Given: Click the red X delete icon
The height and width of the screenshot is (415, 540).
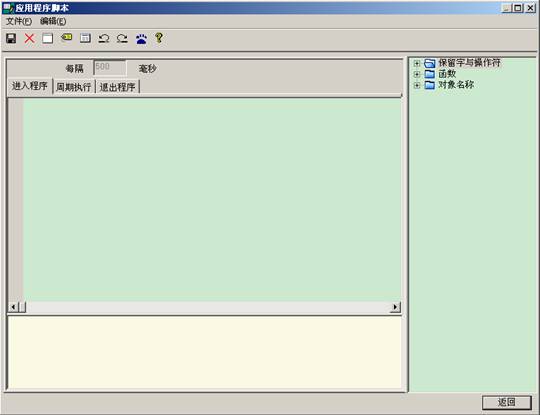Looking at the screenshot, I should [30, 38].
